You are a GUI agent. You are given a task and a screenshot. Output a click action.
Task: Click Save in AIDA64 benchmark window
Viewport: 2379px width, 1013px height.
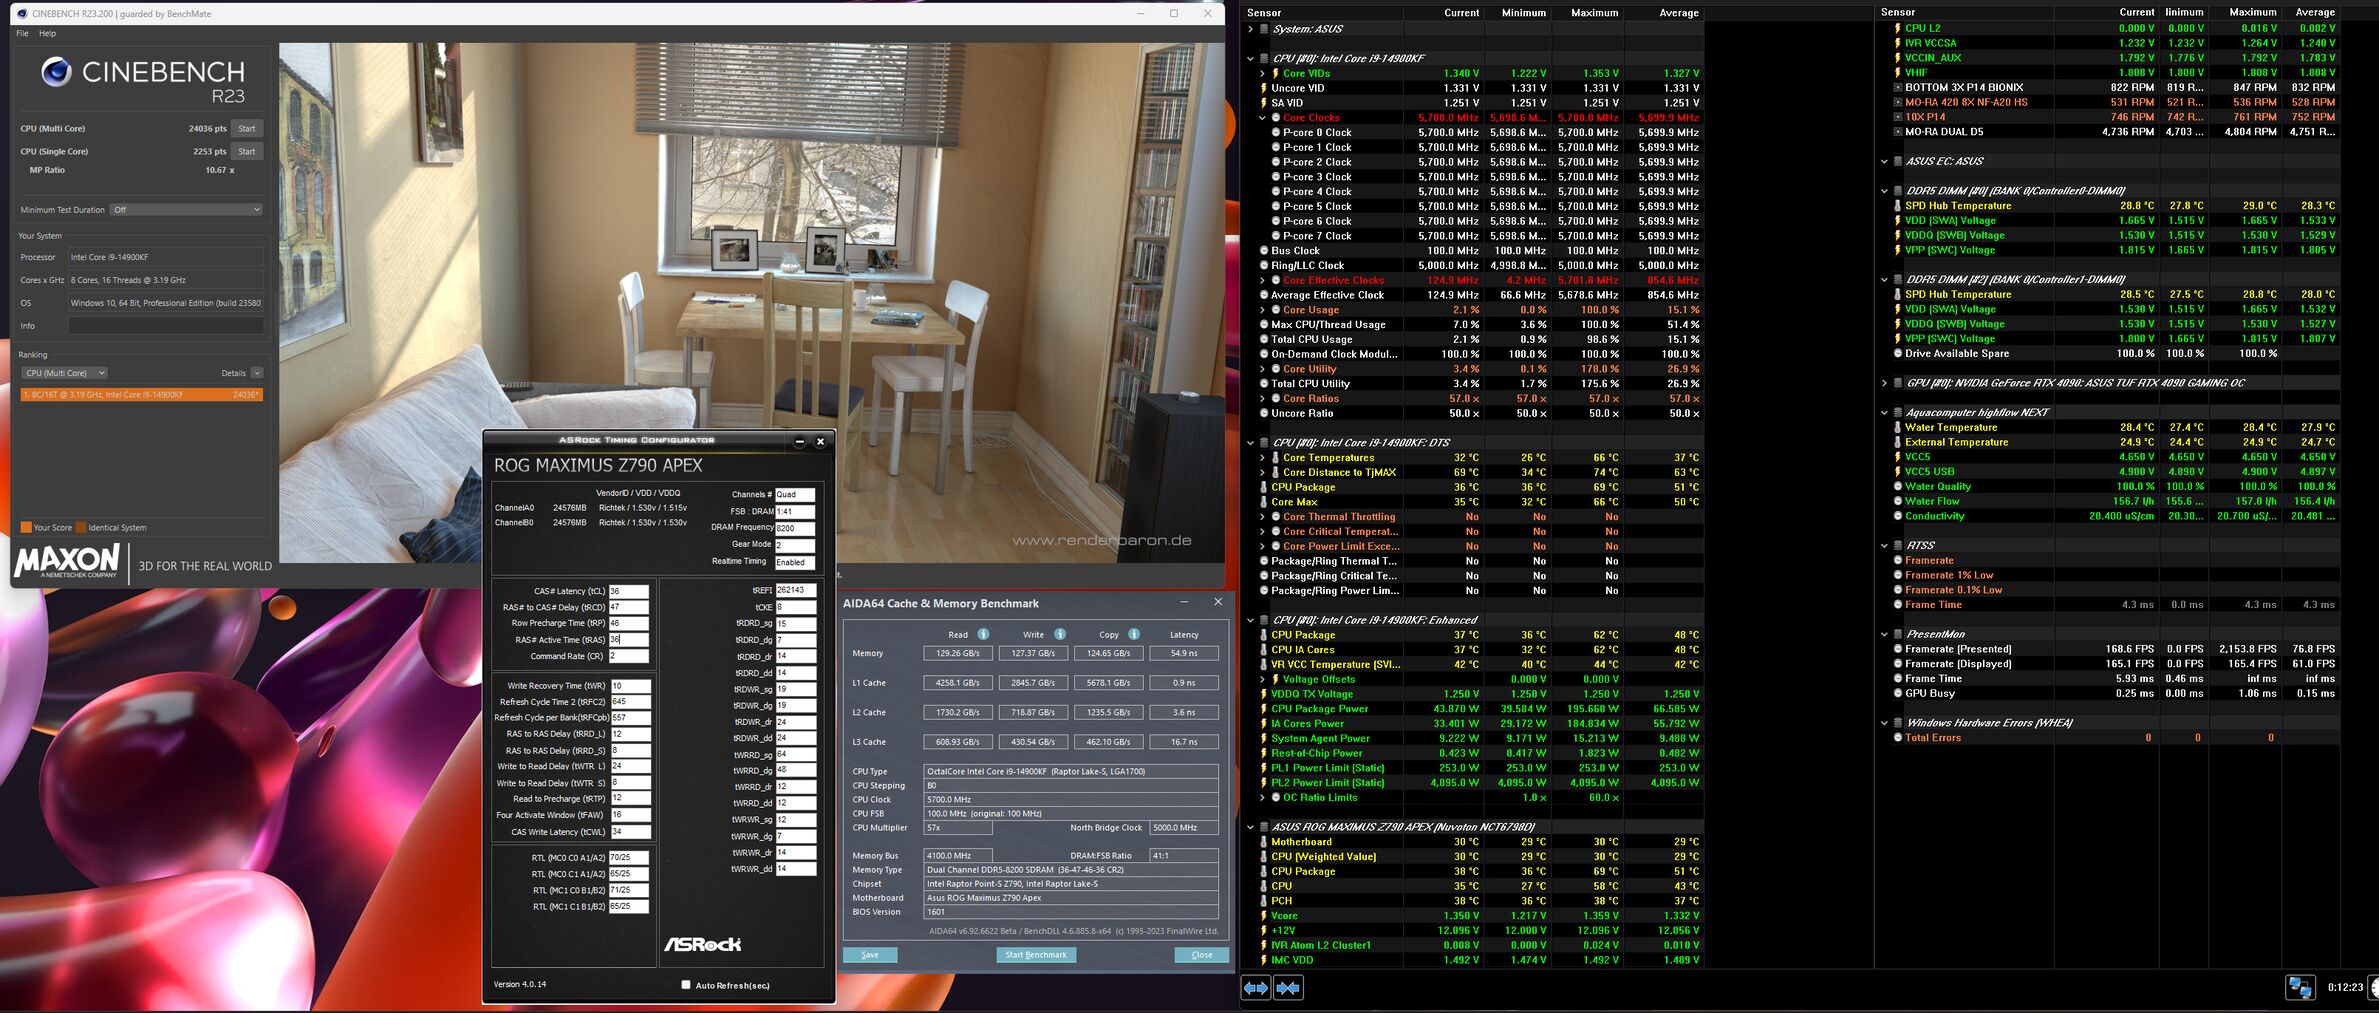(x=870, y=955)
